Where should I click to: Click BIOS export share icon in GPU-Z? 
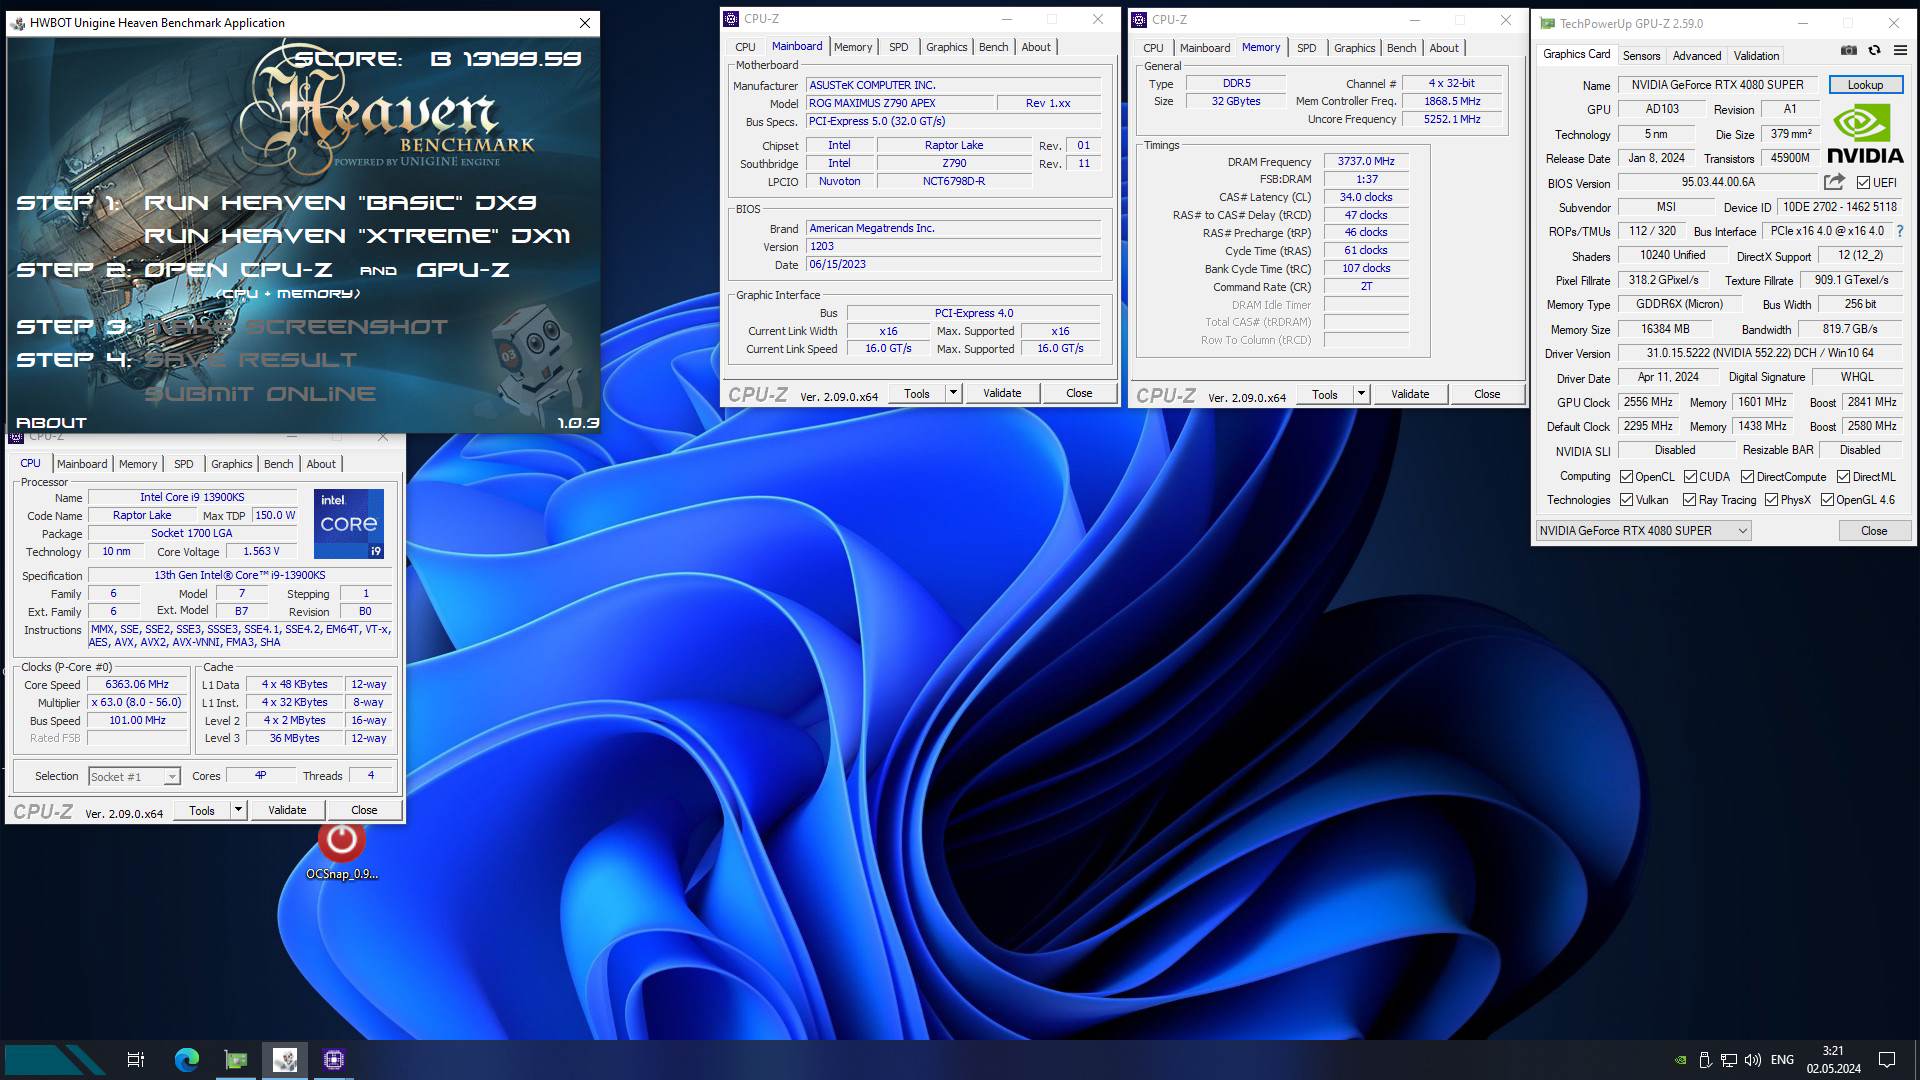(1834, 182)
